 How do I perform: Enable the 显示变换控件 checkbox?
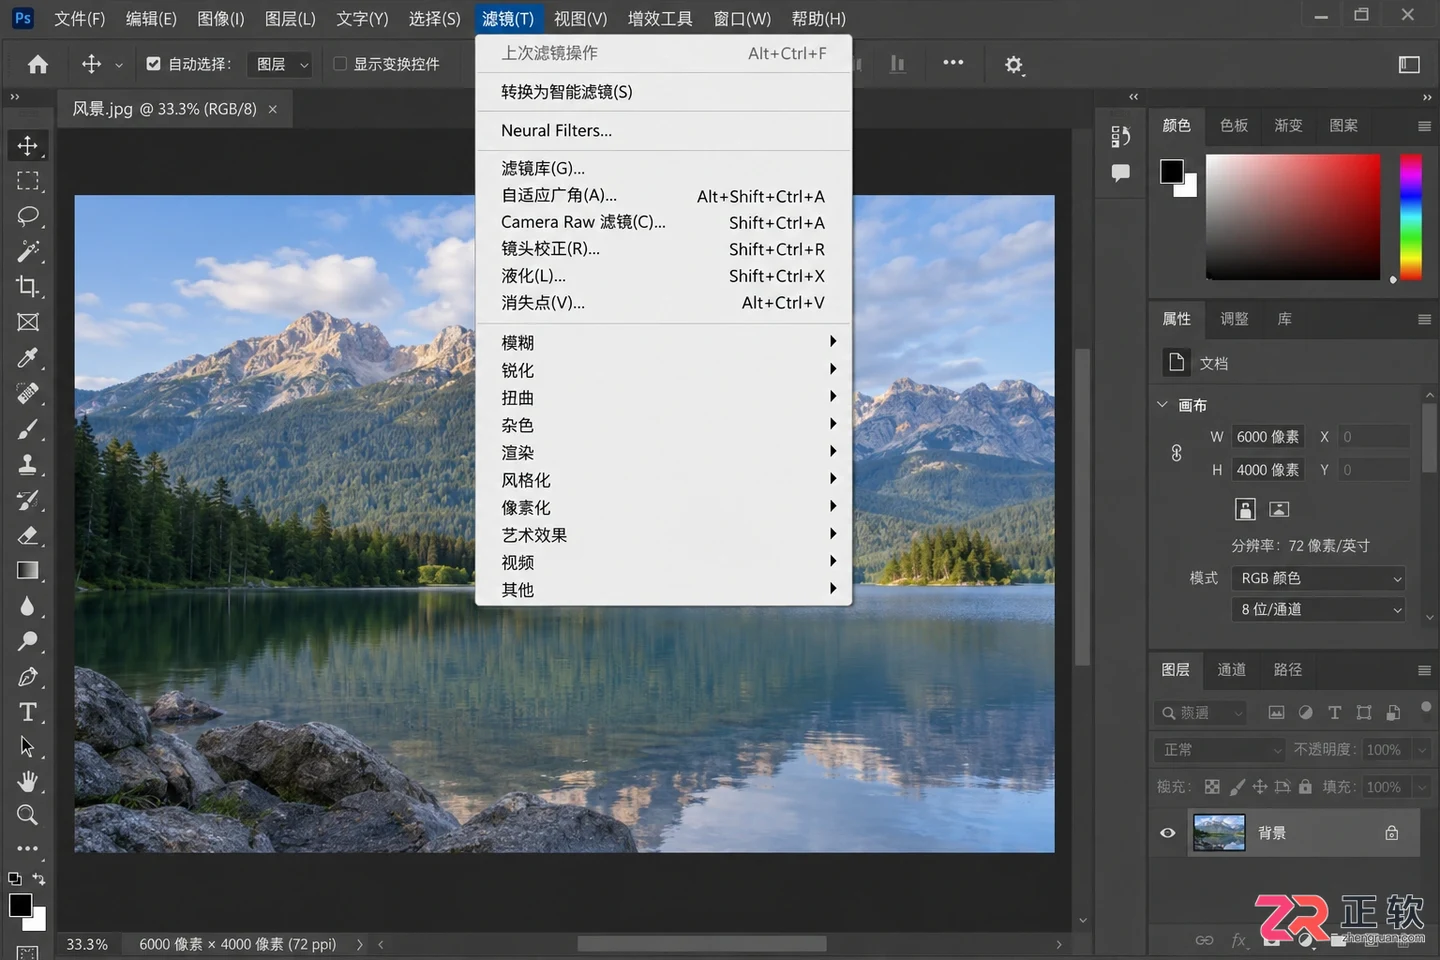click(x=340, y=64)
